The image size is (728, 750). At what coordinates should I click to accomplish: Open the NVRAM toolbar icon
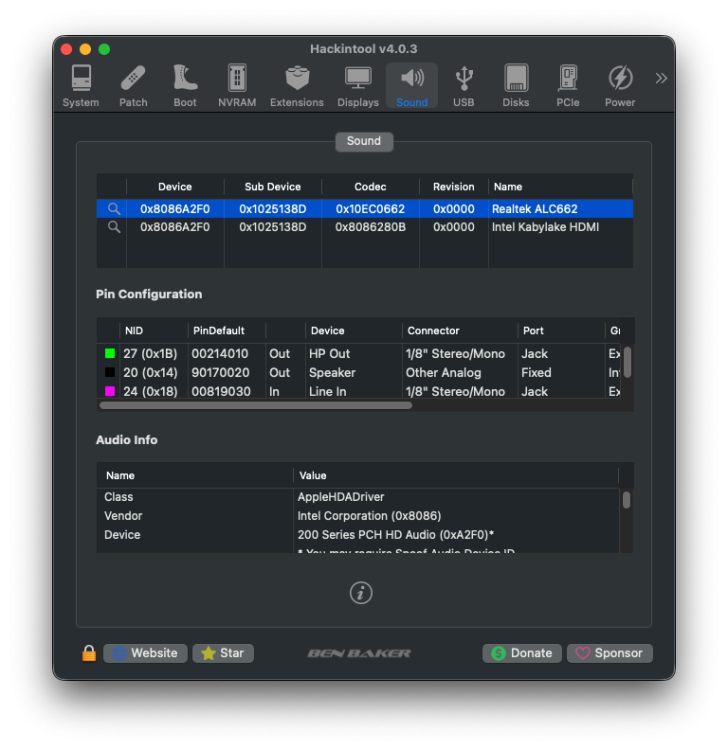237,86
